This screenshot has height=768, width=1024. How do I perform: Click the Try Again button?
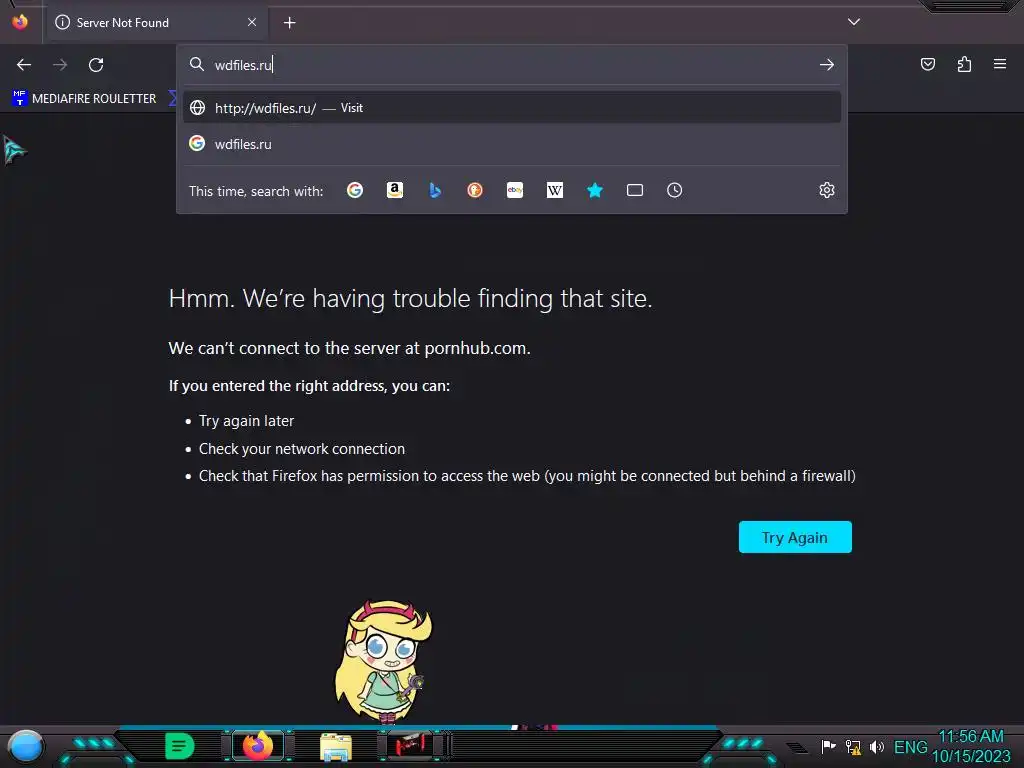point(795,537)
